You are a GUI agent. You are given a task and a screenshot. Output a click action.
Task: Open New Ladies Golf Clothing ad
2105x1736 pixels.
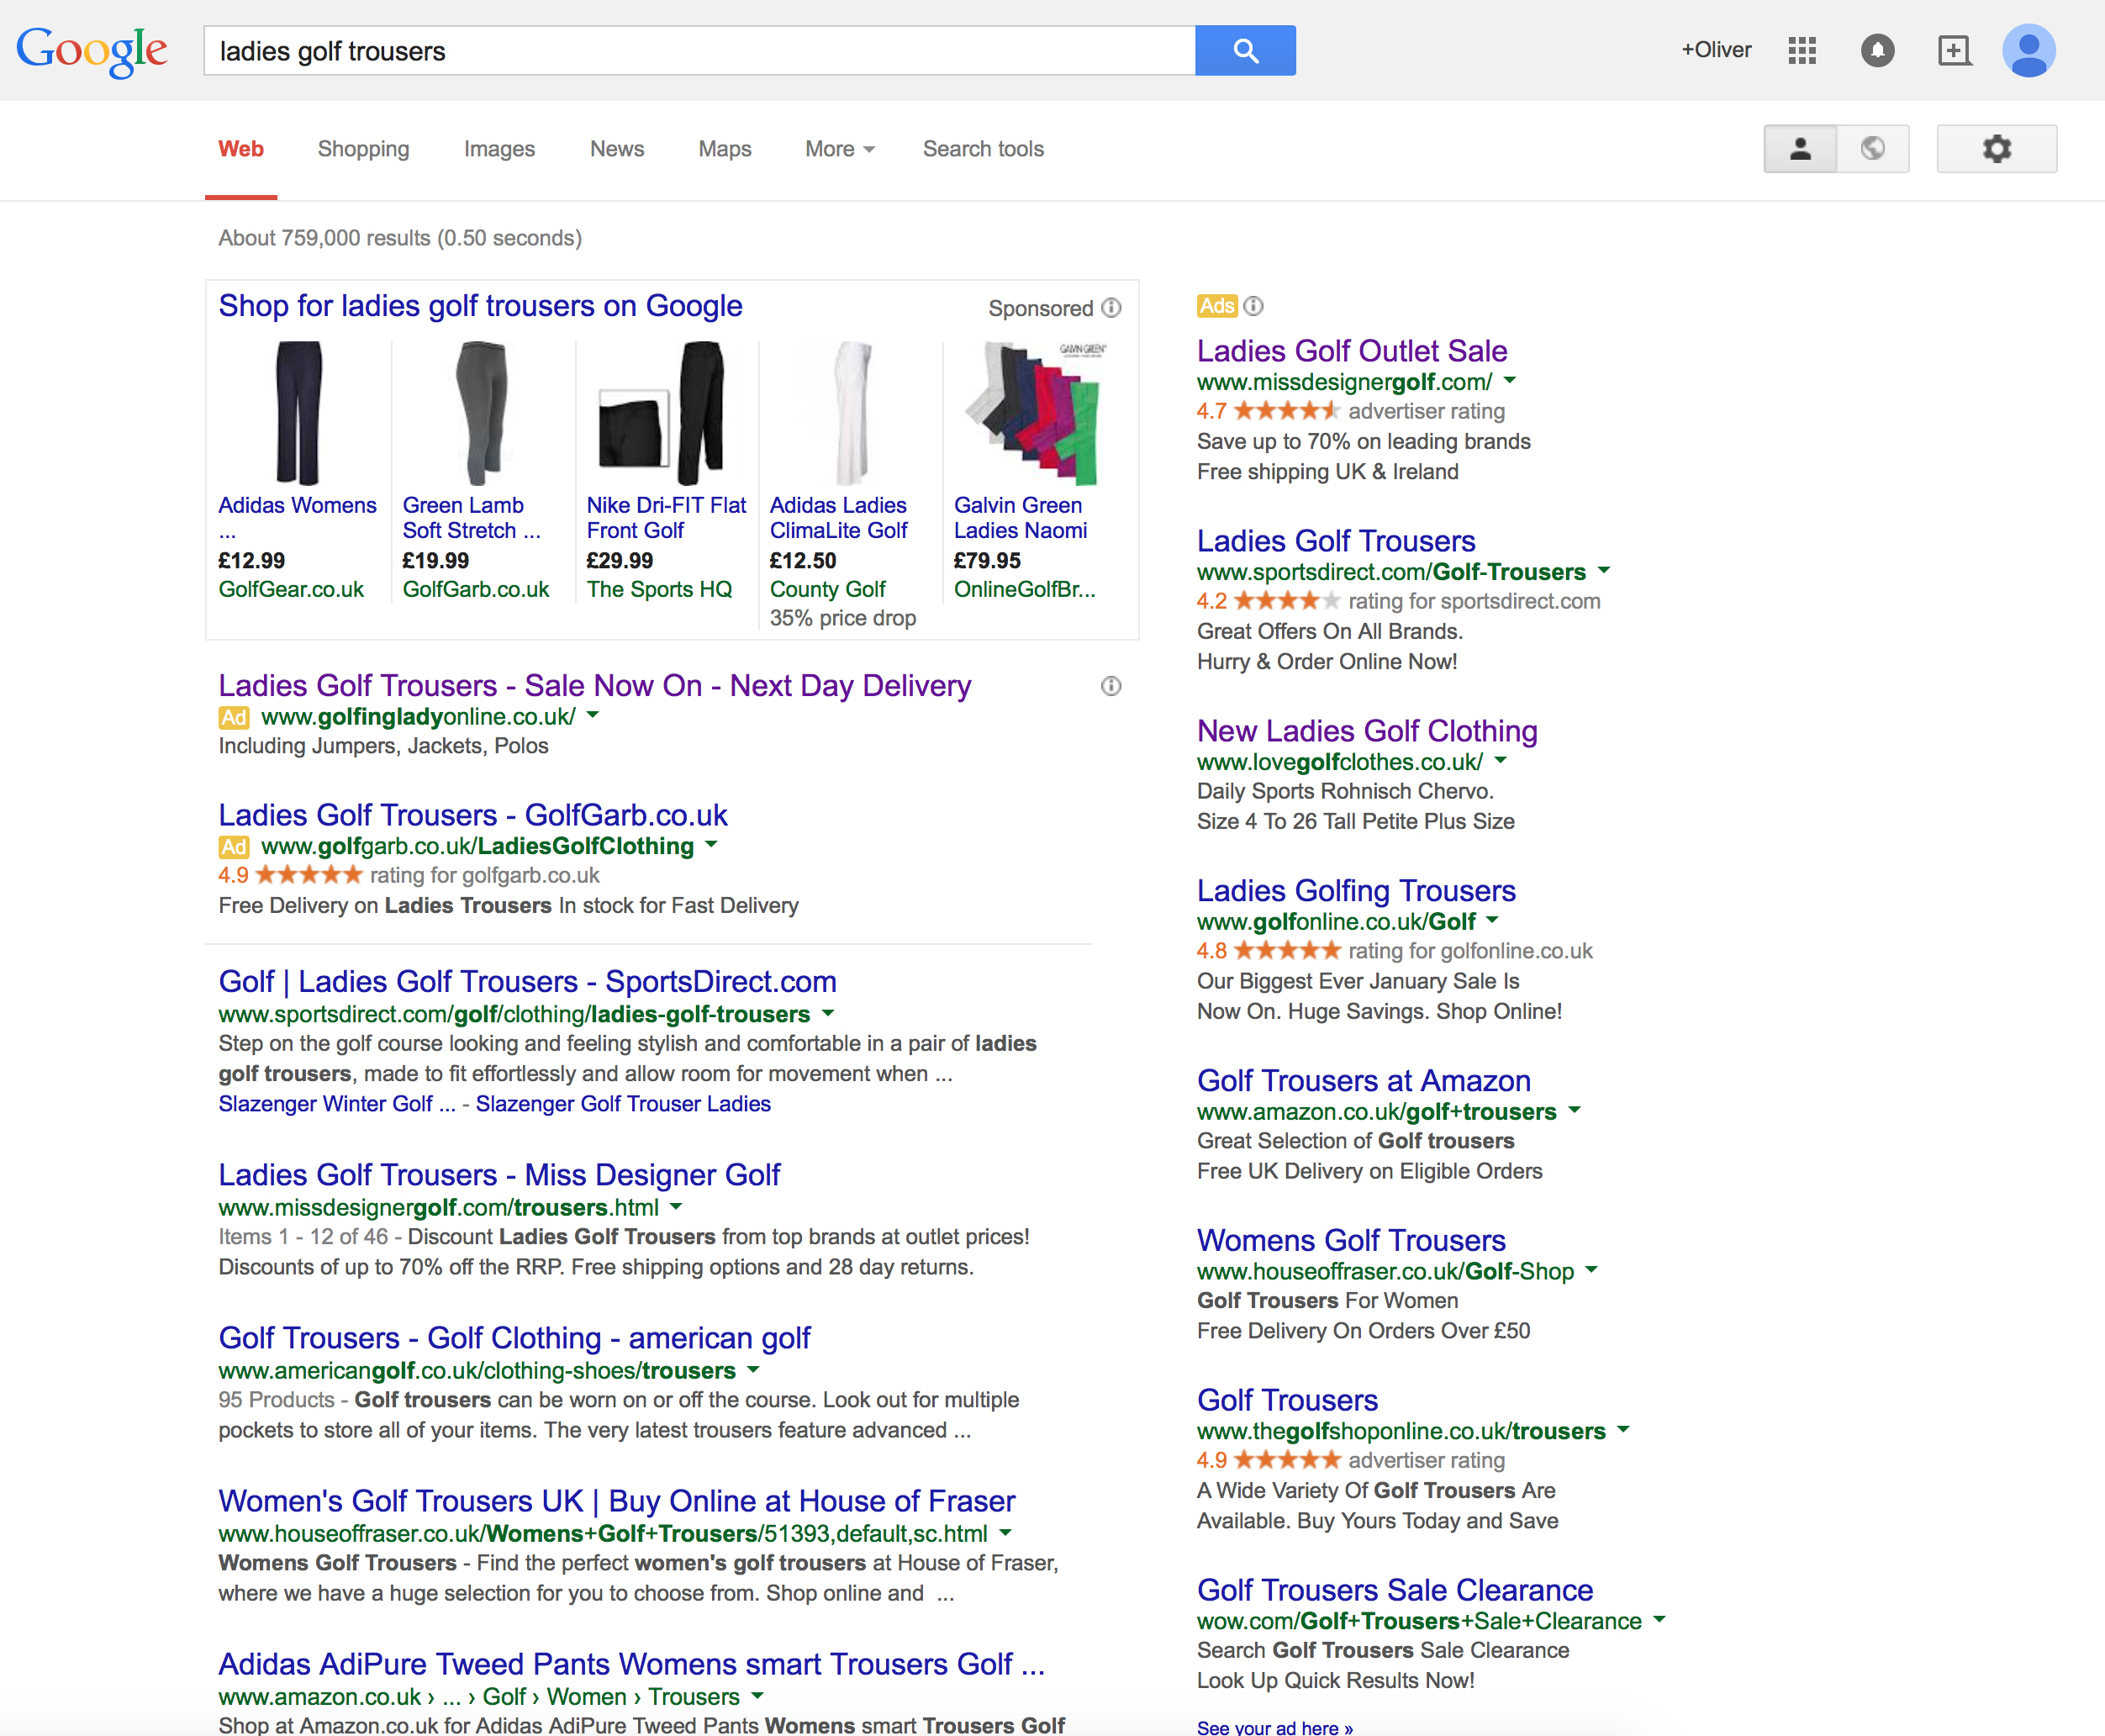pos(1367,731)
